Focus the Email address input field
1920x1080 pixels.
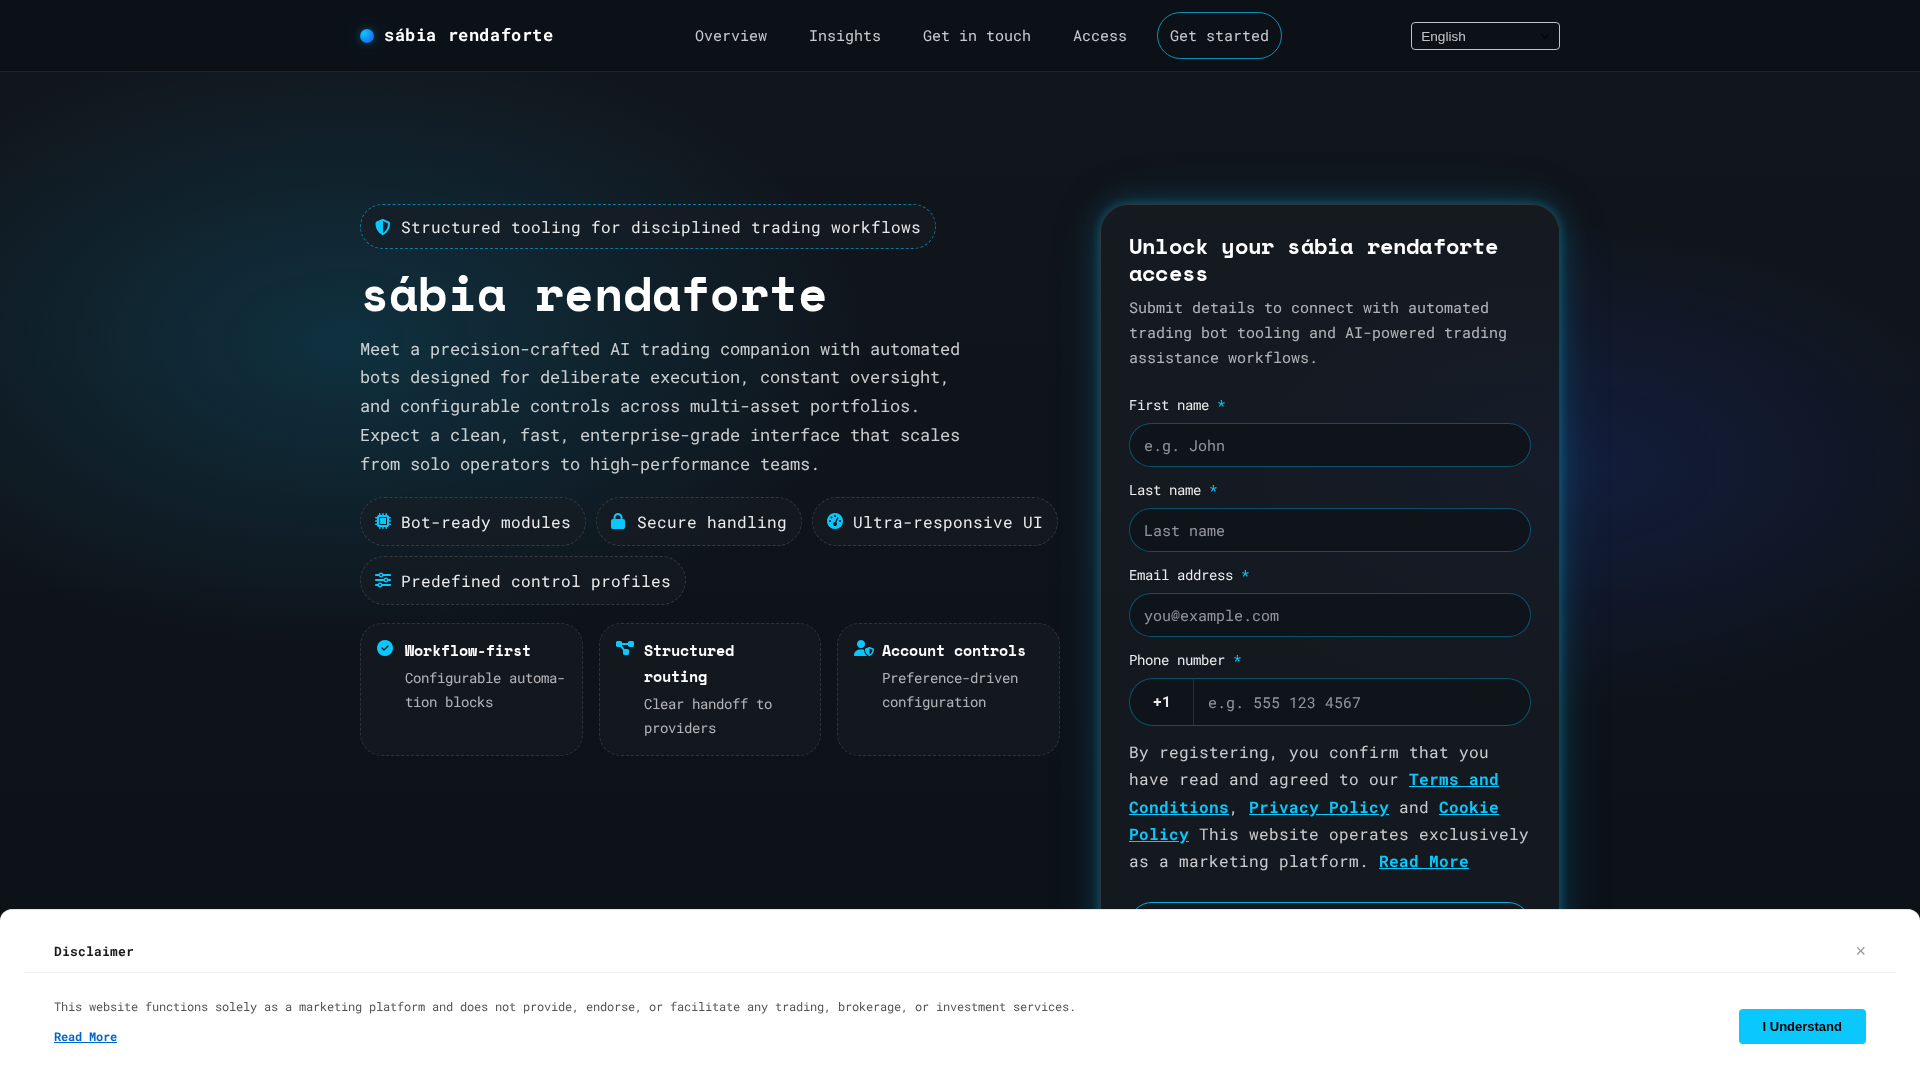[1330, 615]
